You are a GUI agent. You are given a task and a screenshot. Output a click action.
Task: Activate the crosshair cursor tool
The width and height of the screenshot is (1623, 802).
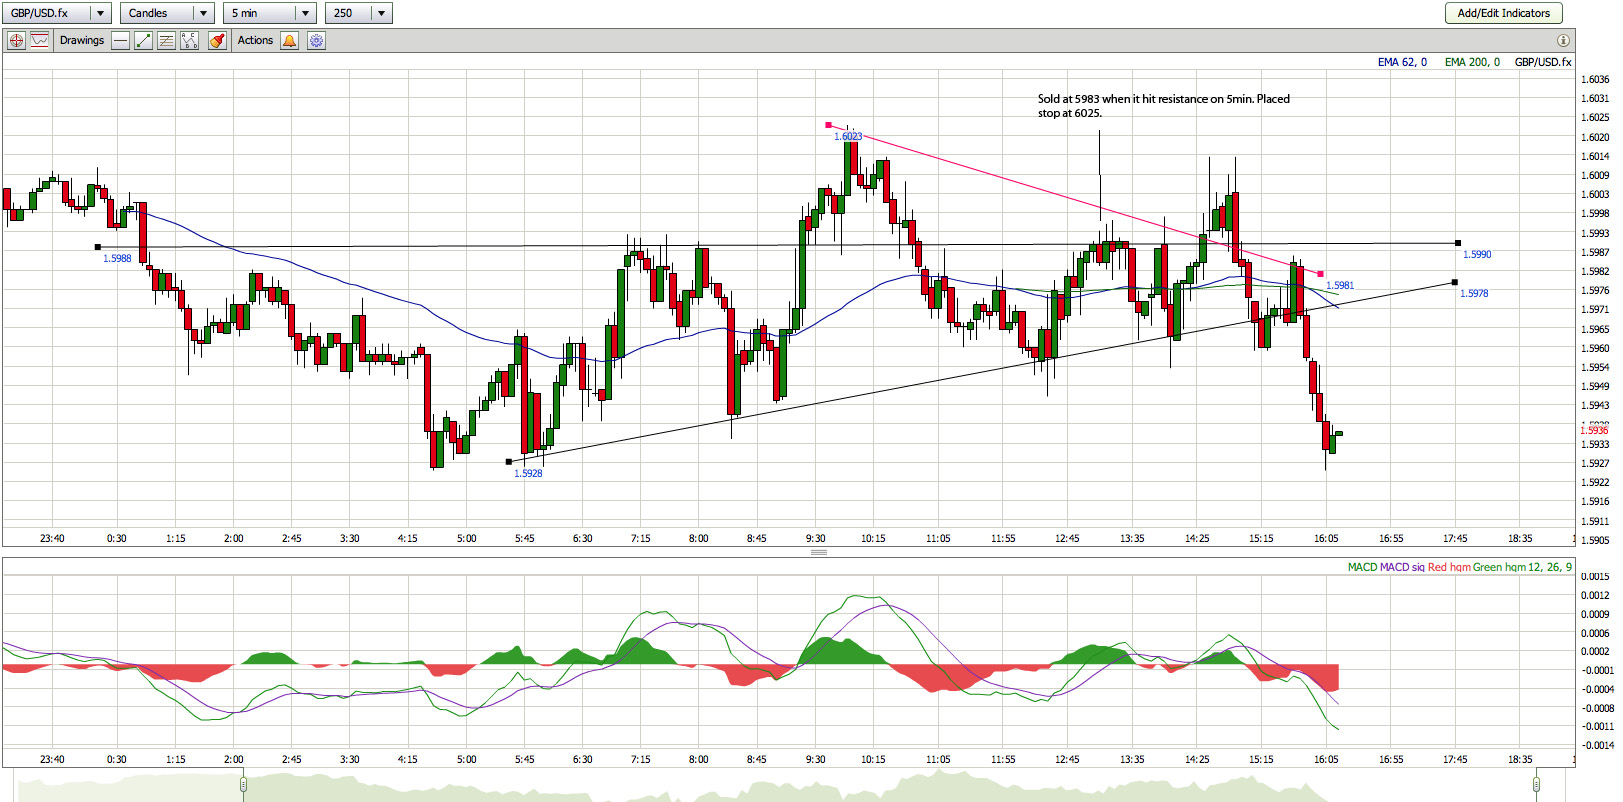coord(16,41)
